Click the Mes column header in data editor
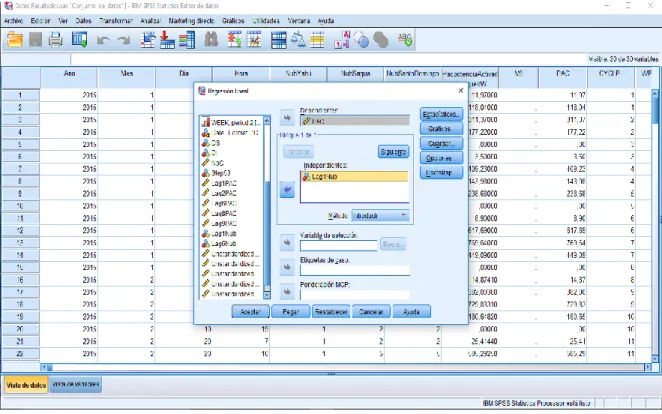 click(x=127, y=77)
